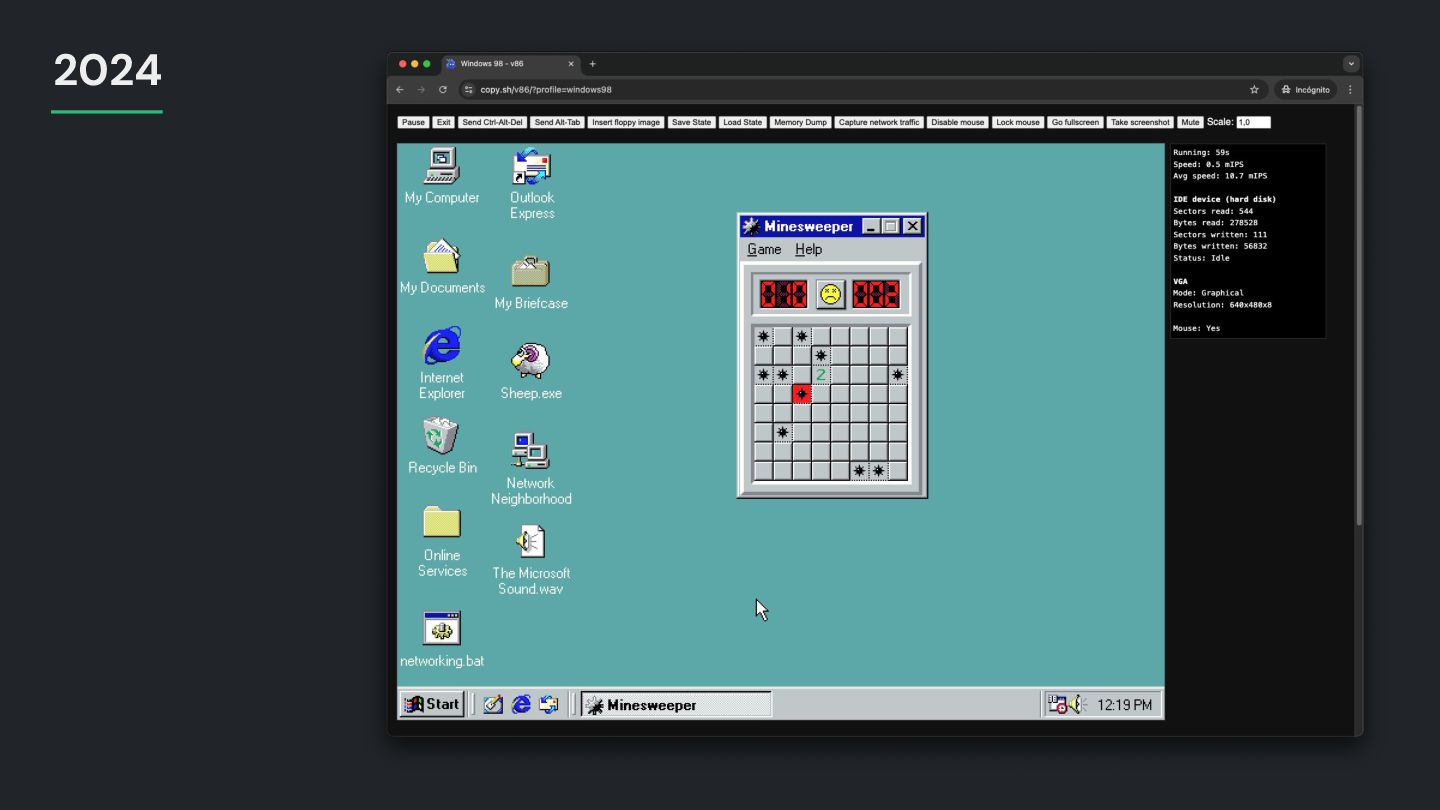Click the Scale input field

pos(1252,122)
